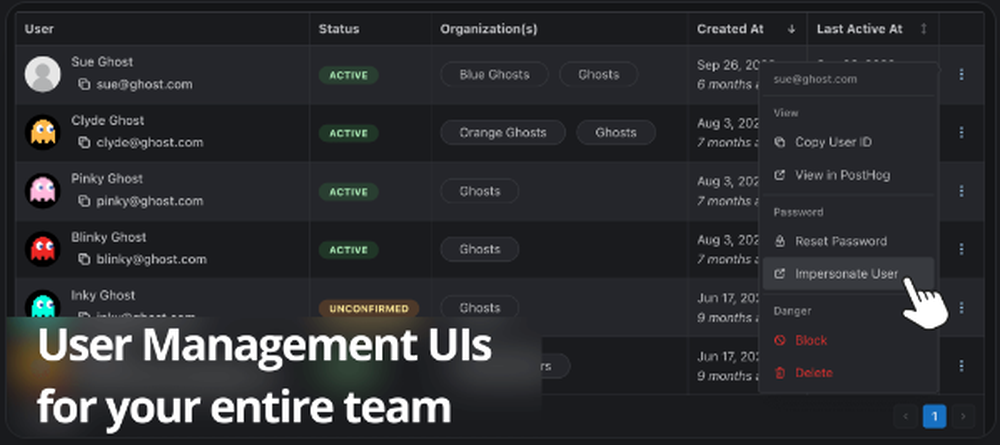
Task: Click the User column header
Action: [x=40, y=29]
